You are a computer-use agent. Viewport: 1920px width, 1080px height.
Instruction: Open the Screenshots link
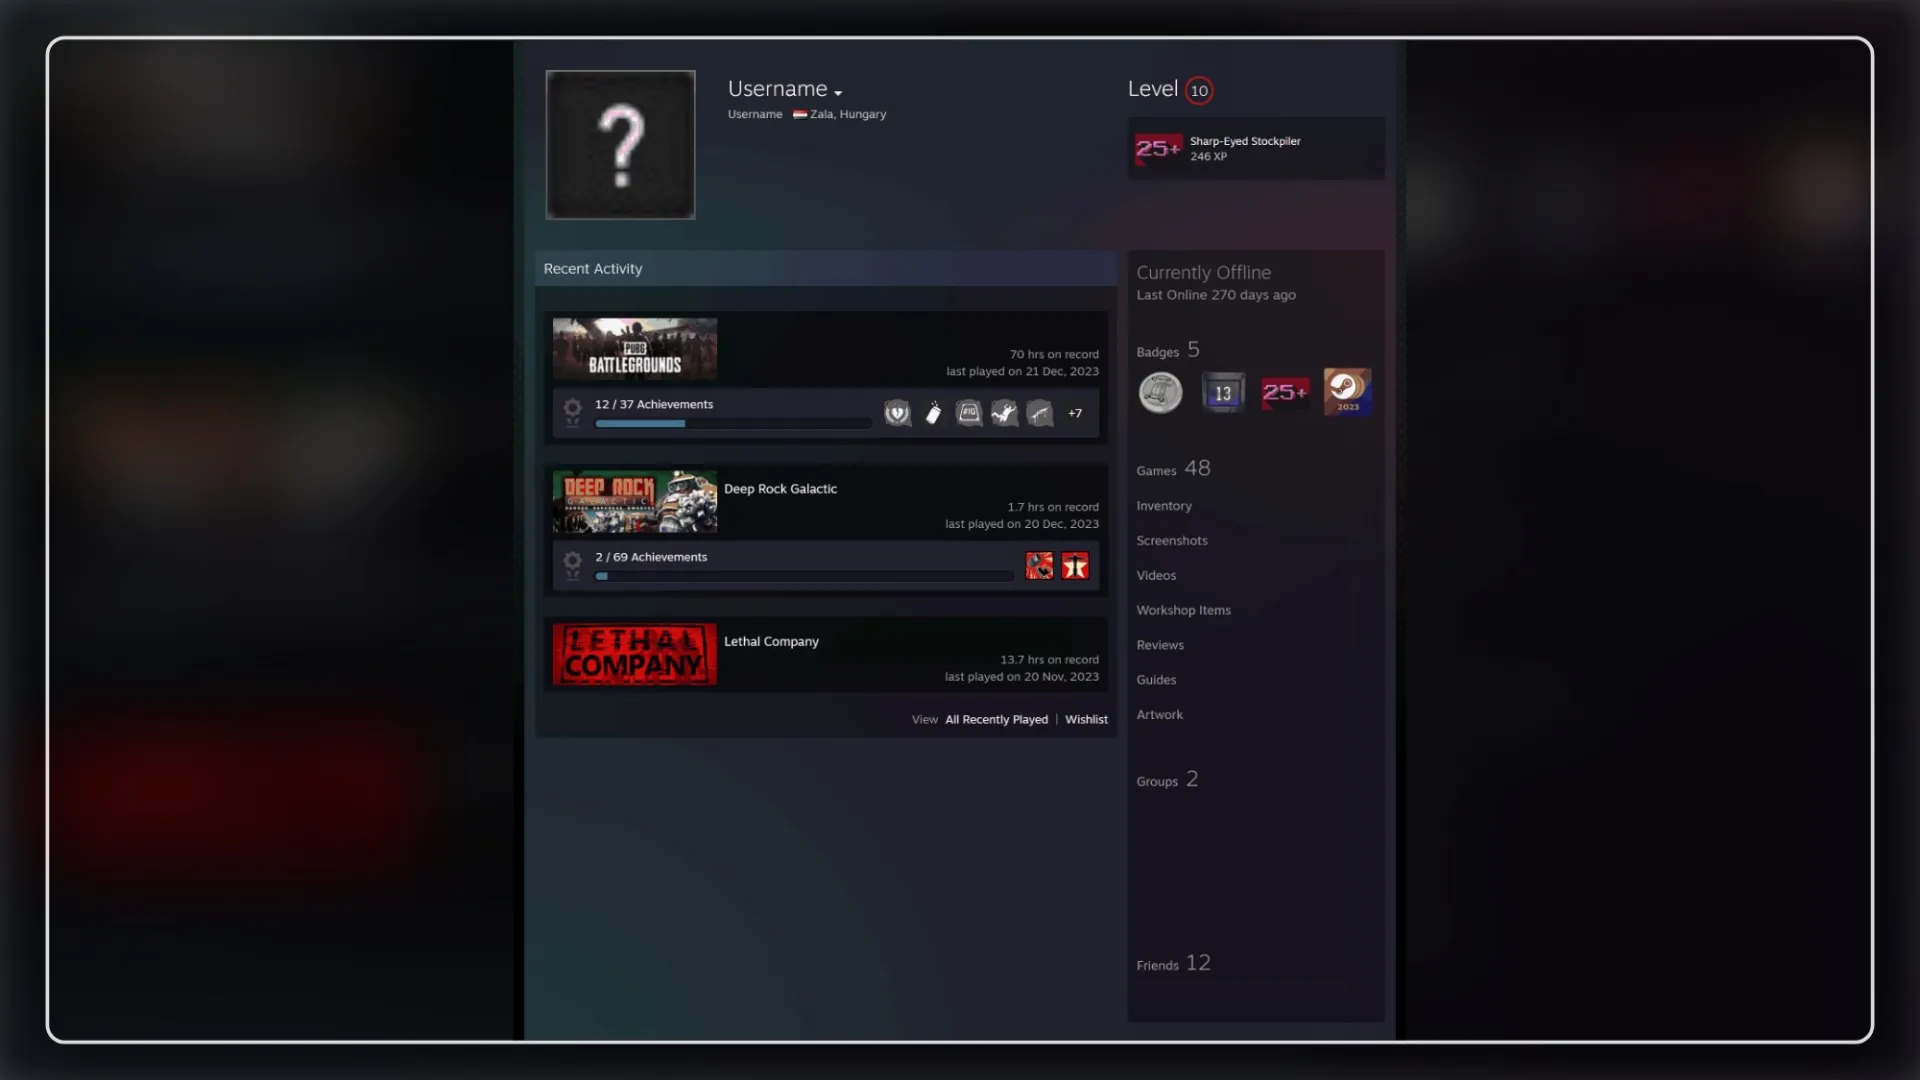click(1172, 541)
